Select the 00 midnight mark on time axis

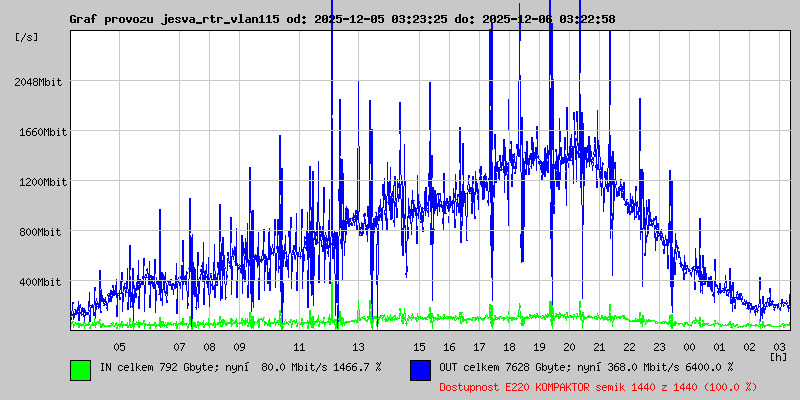(689, 347)
